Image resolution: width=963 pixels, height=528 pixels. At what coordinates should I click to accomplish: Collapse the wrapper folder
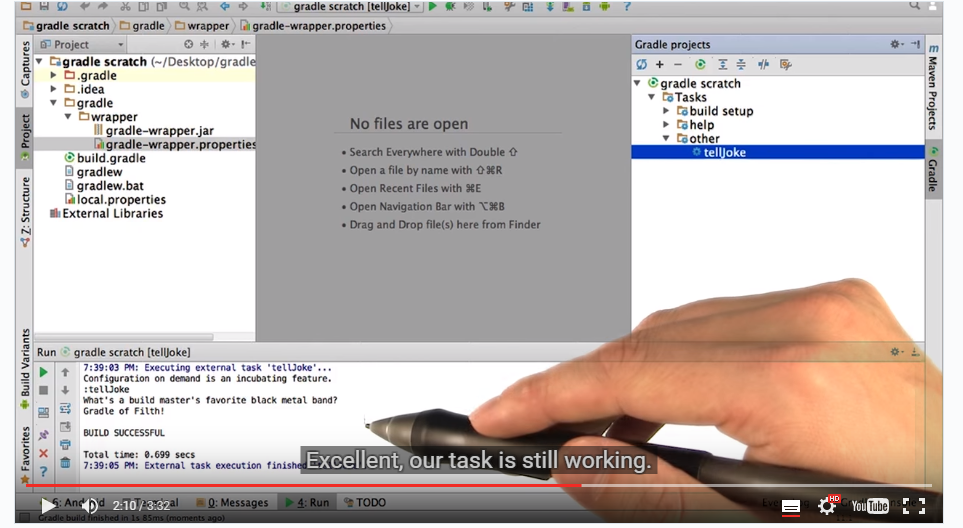[x=68, y=117]
